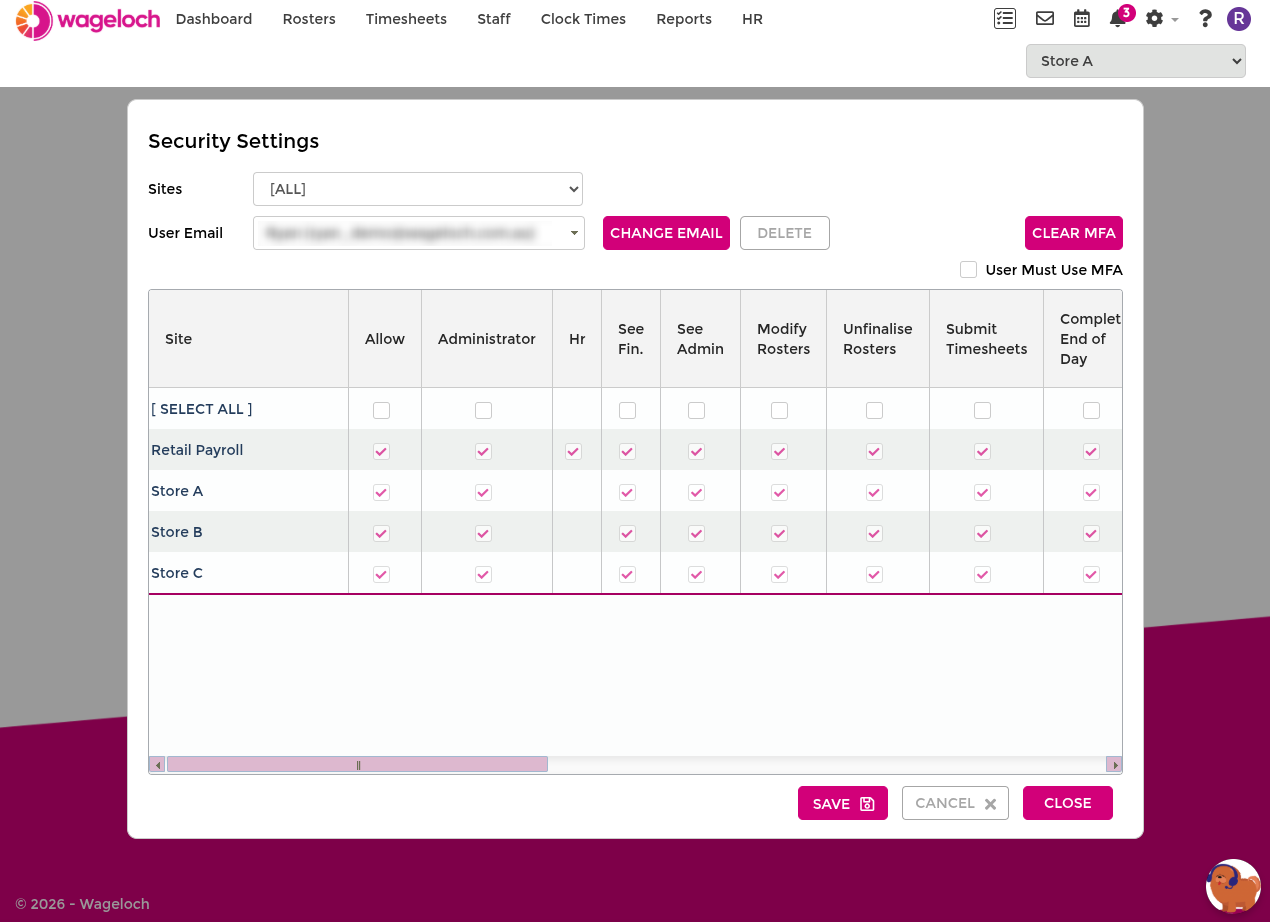Open the task checklist icon
Image resolution: width=1270 pixels, height=922 pixels.
pyautogui.click(x=1005, y=18)
